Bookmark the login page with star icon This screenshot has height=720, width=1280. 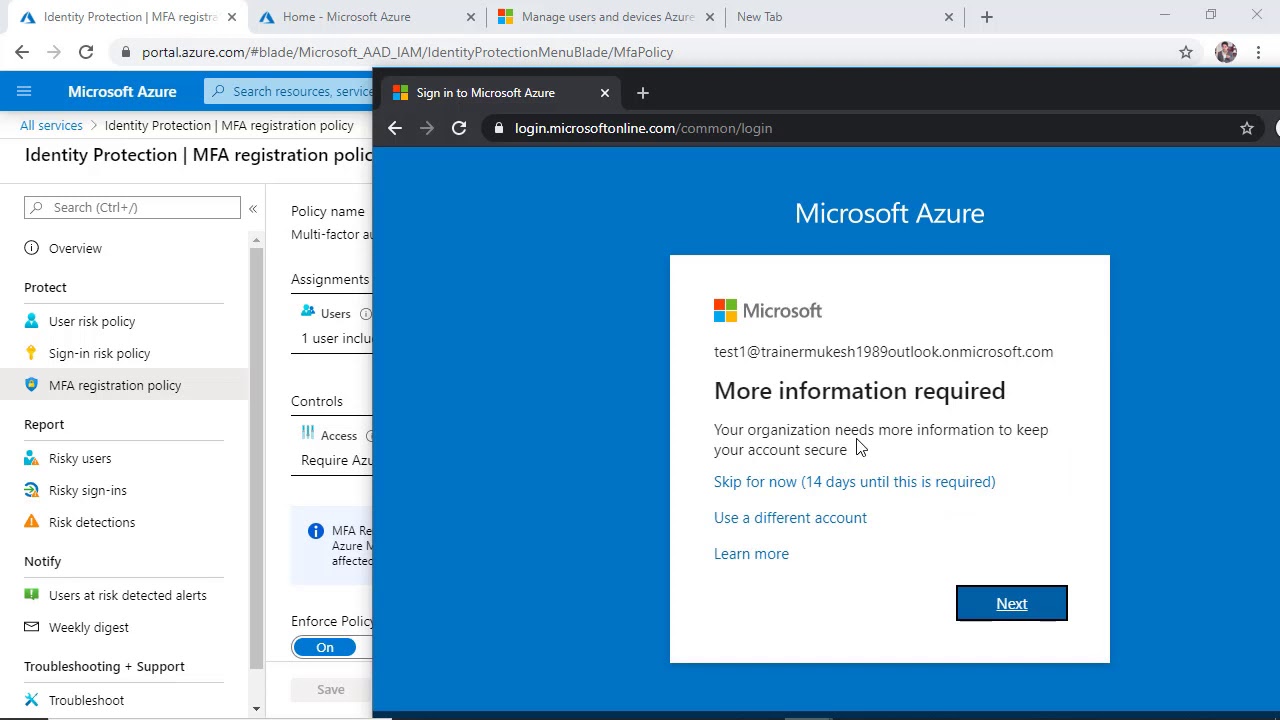(1247, 128)
